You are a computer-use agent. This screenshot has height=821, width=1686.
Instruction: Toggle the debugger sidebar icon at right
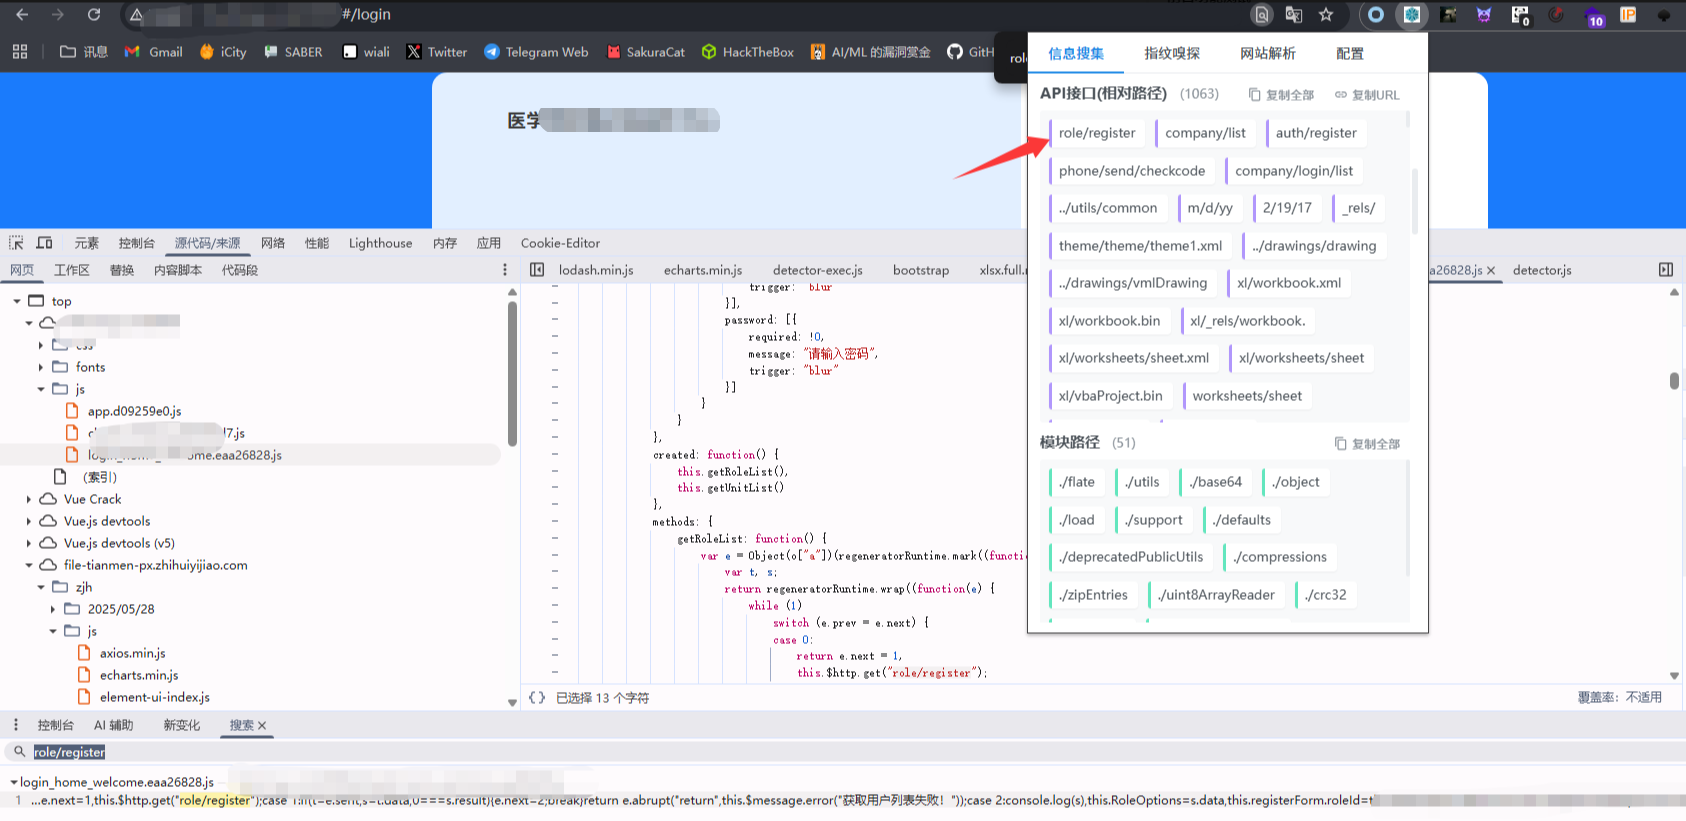[x=1665, y=270]
